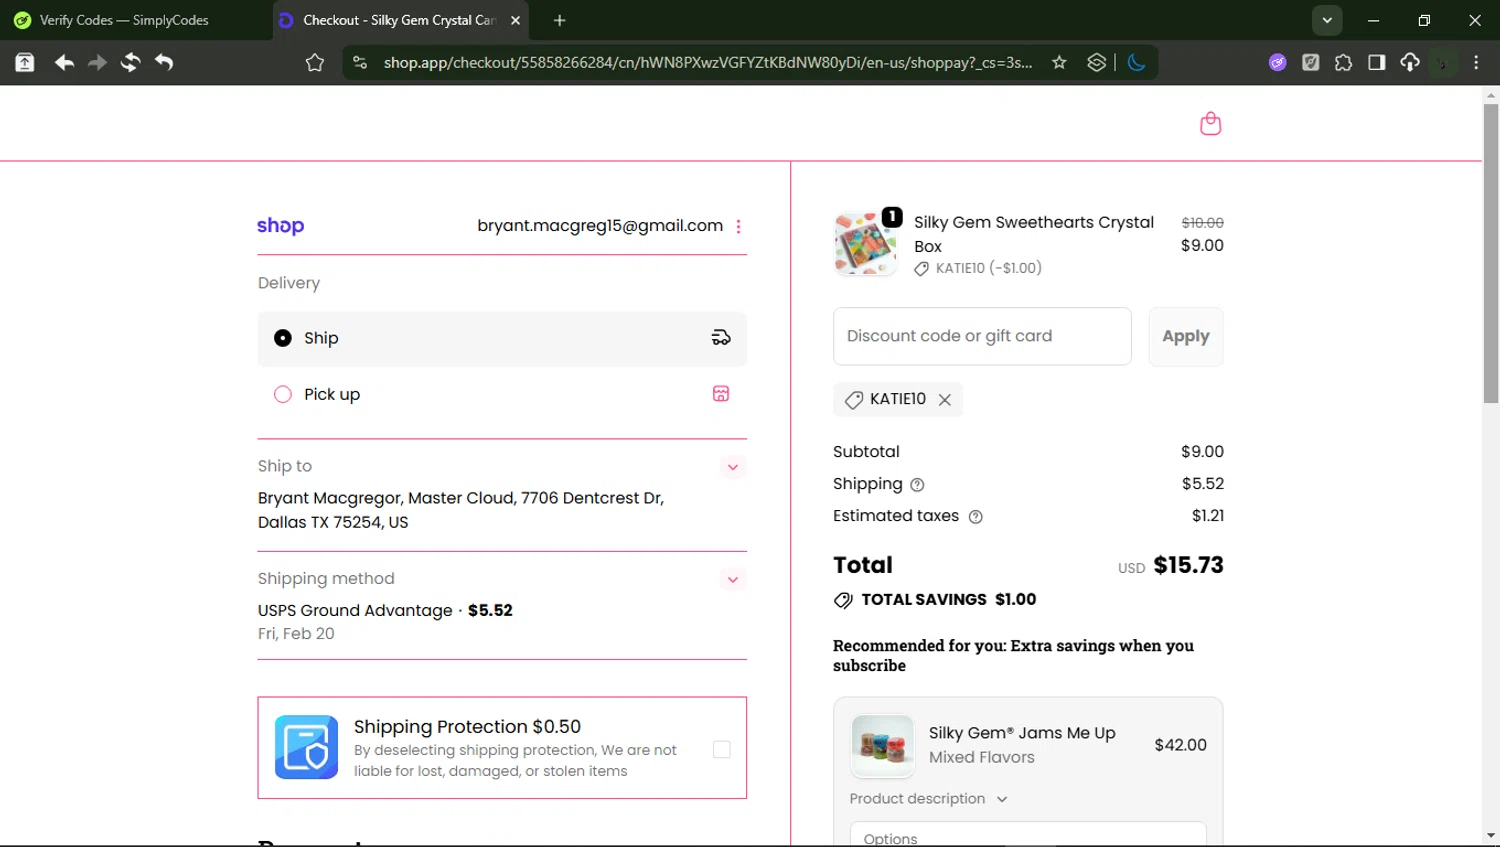Click the USPS Ground Advantage text
The image size is (1500, 847).
pos(355,611)
